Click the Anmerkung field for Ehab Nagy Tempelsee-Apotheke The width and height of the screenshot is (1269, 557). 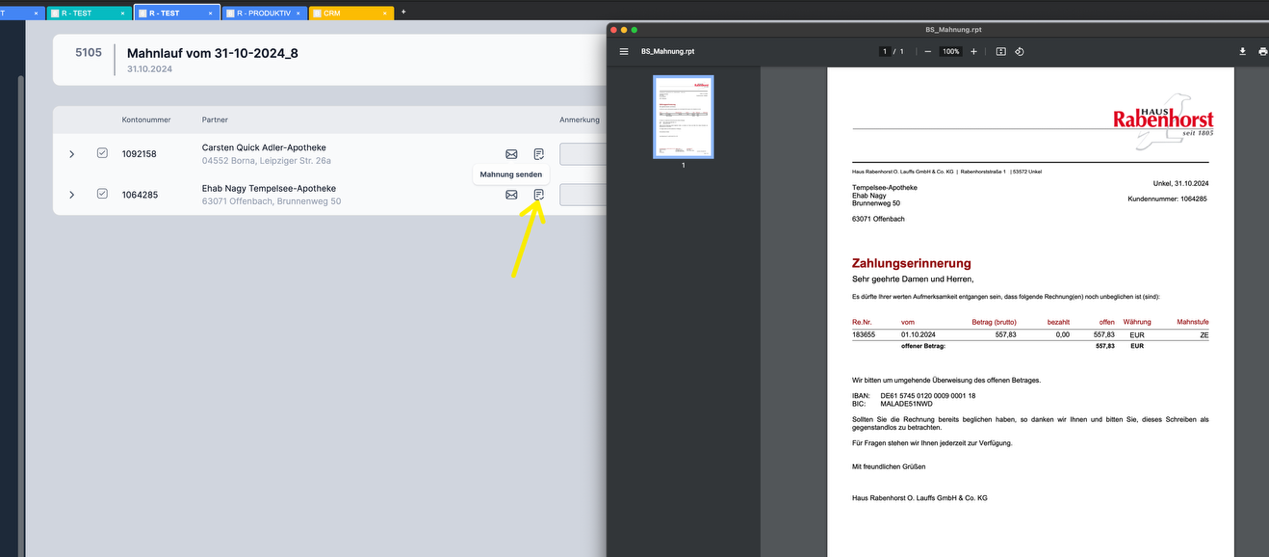pyautogui.click(x=583, y=194)
